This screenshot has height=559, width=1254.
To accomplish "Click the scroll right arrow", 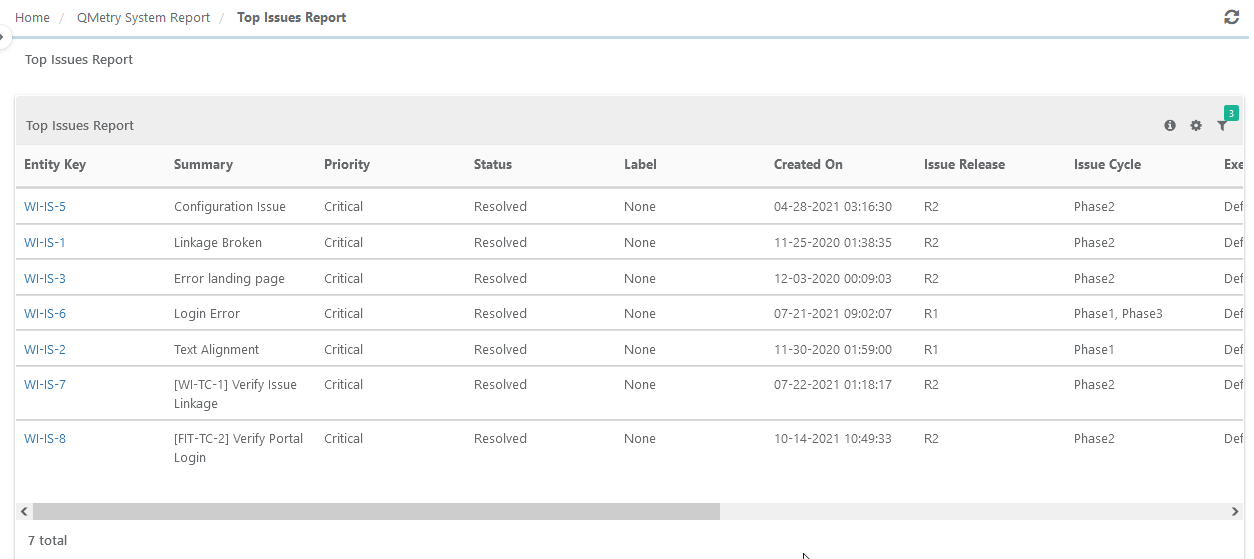I will 1235,511.
